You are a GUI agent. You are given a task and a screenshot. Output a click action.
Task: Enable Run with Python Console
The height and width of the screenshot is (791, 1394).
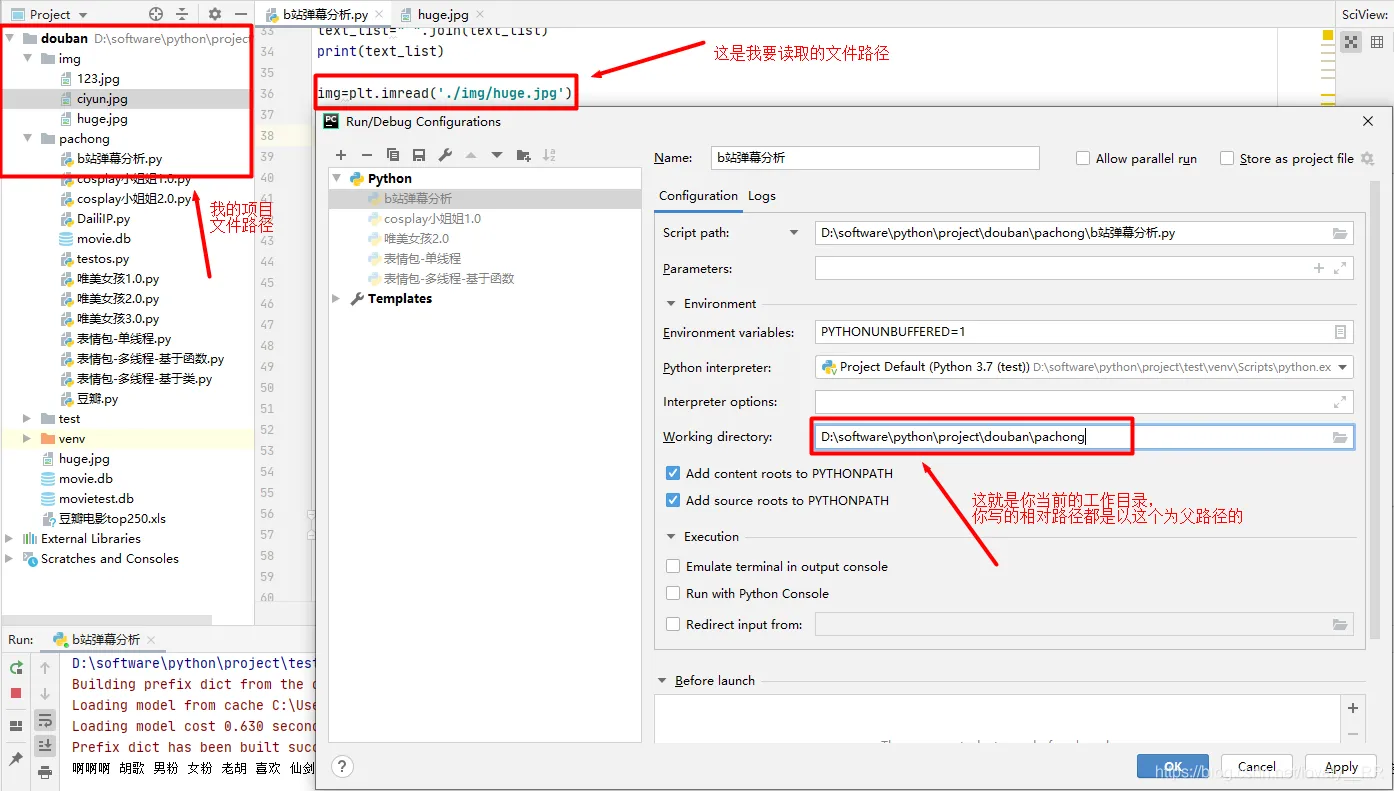[x=673, y=593]
